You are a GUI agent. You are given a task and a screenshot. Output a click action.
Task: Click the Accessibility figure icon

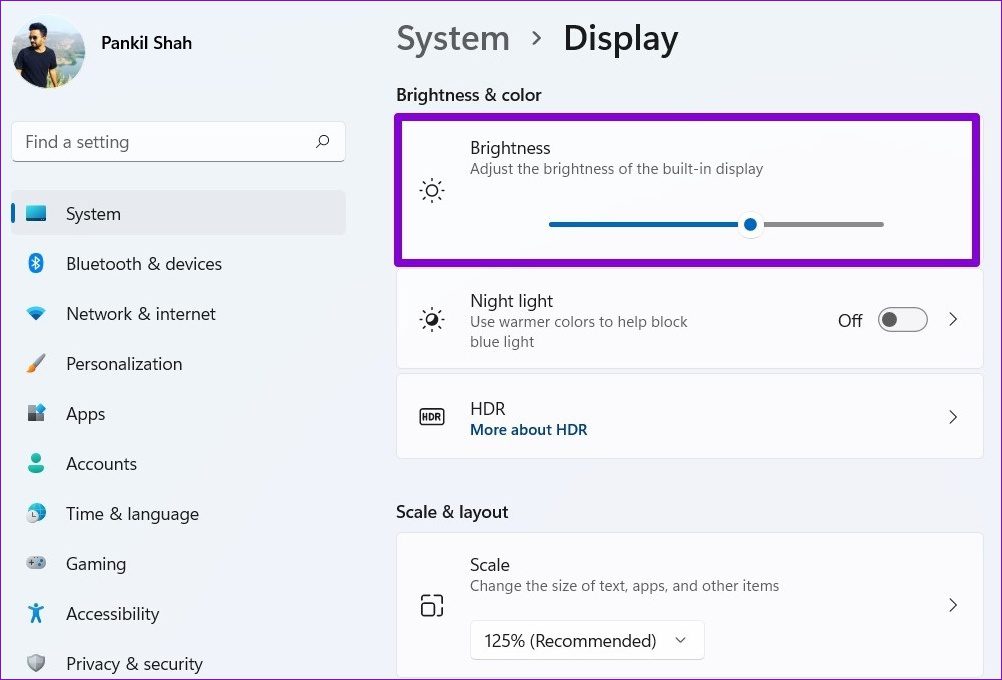(x=36, y=614)
